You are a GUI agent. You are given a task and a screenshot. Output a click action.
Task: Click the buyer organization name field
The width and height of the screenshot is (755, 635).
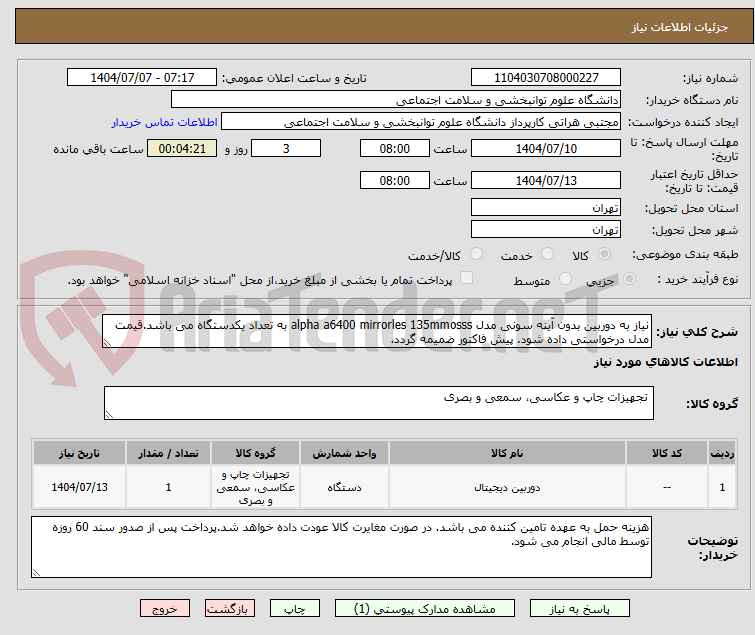(396, 100)
